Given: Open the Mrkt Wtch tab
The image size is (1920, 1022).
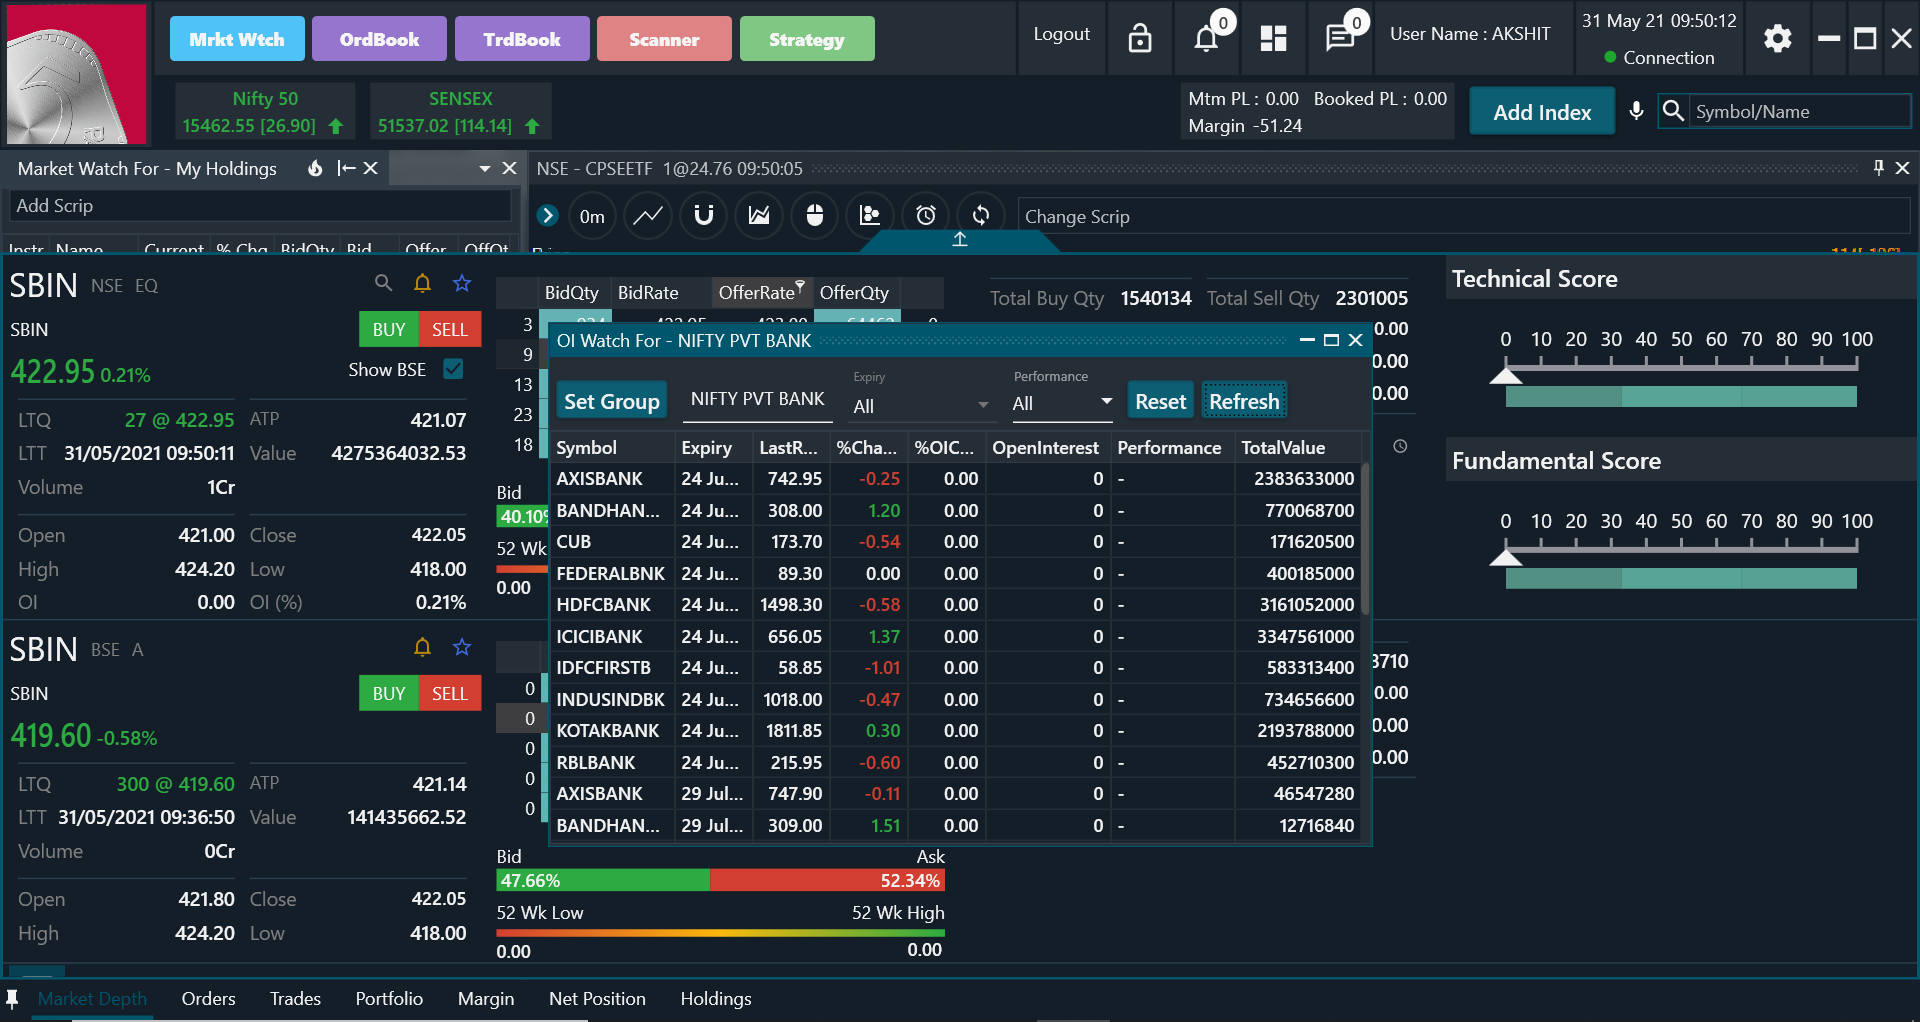Looking at the screenshot, I should (237, 39).
